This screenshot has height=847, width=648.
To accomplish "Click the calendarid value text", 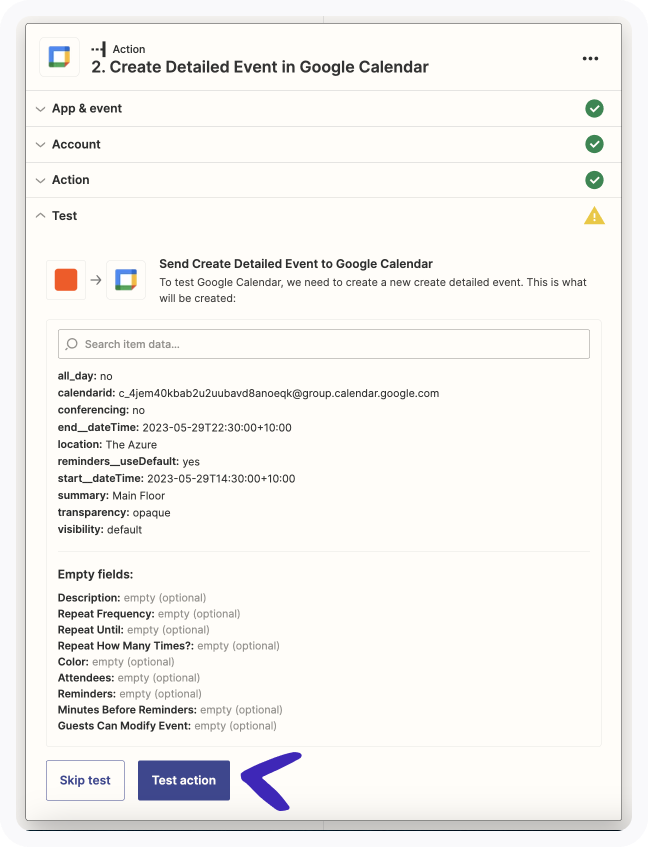I will tap(279, 393).
